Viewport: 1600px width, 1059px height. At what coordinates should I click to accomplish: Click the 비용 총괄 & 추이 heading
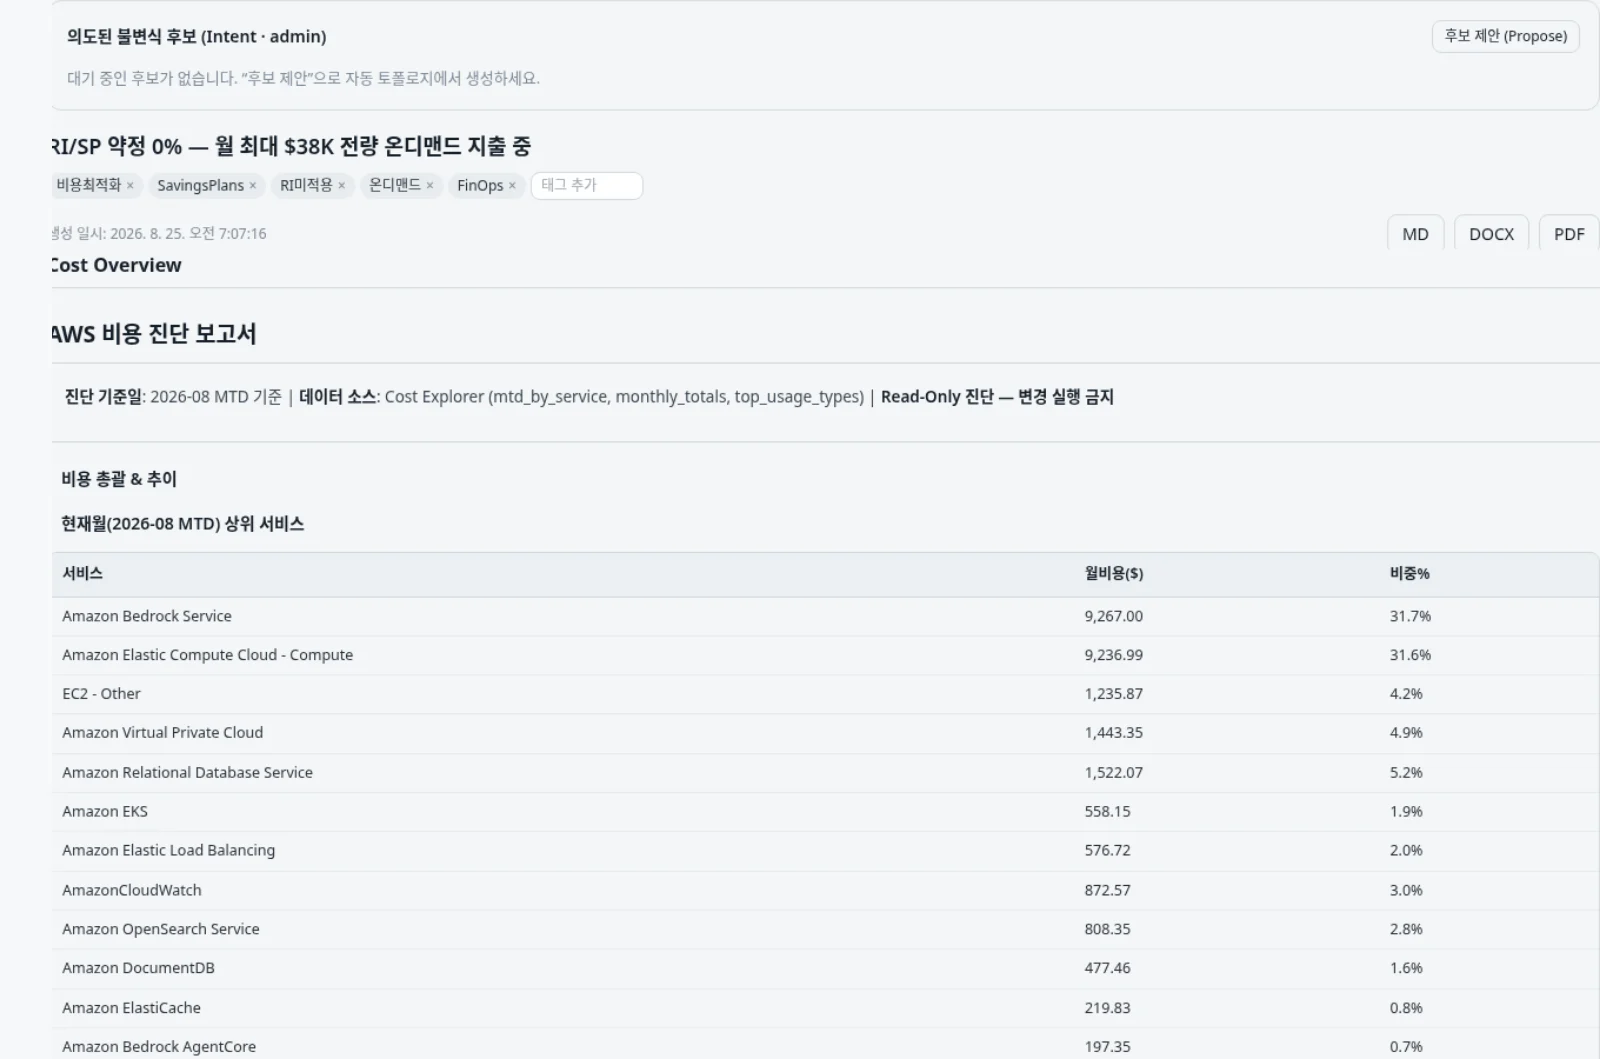pyautogui.click(x=119, y=479)
